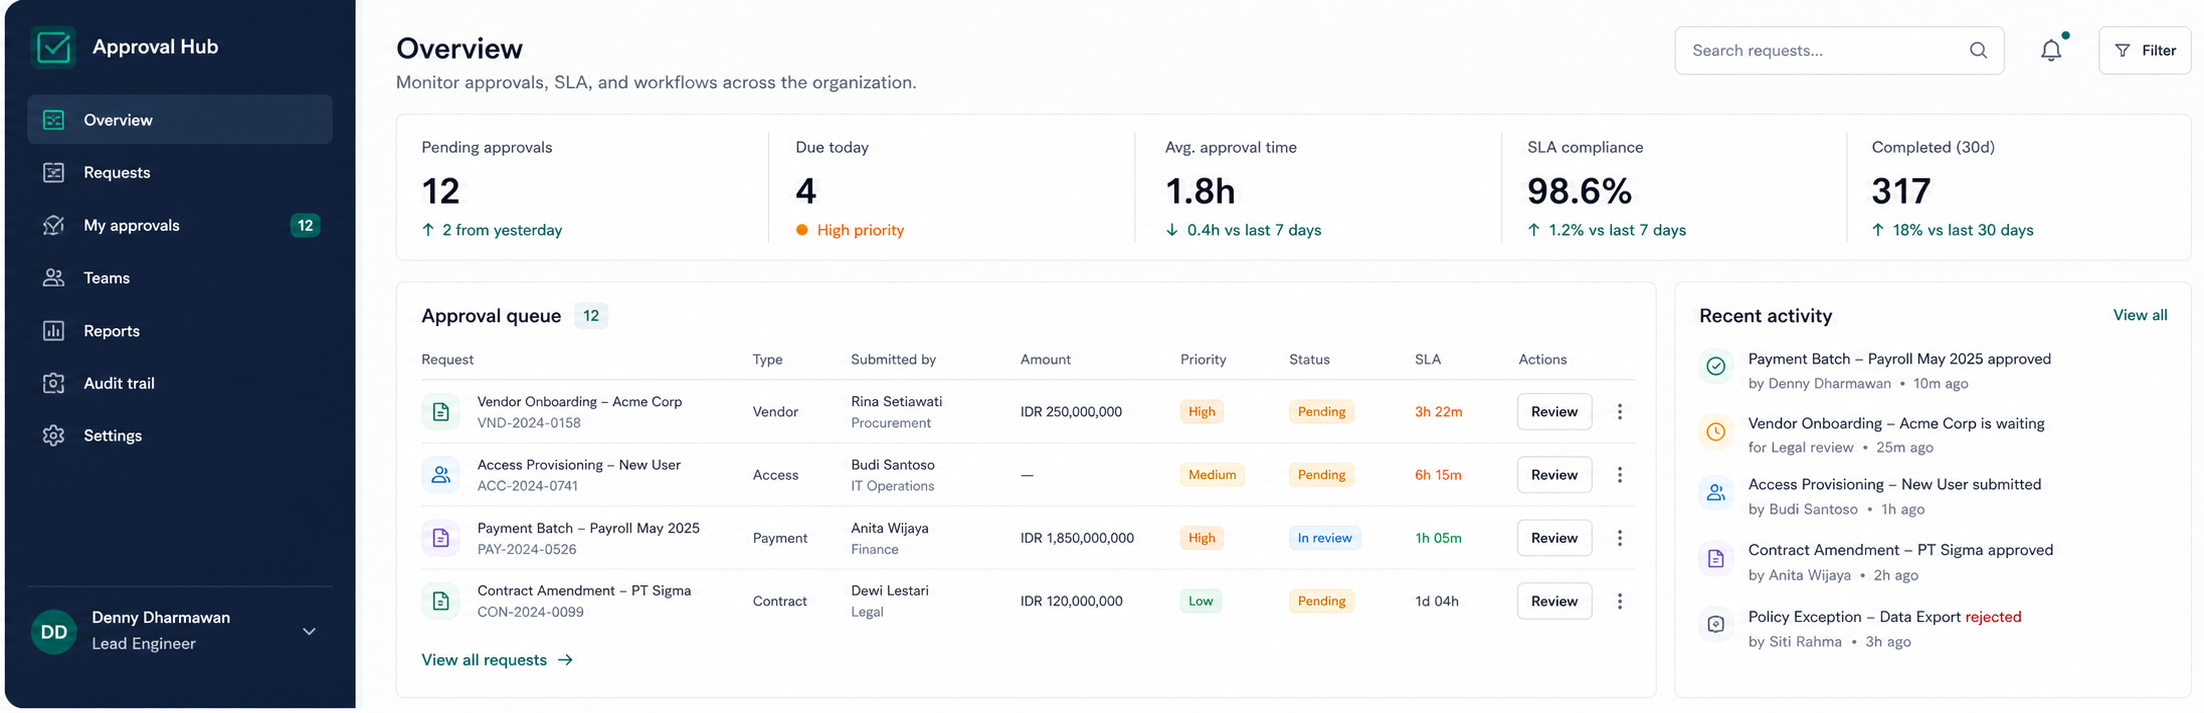Open My approvals section
2204x713 pixels.
[x=180, y=225]
